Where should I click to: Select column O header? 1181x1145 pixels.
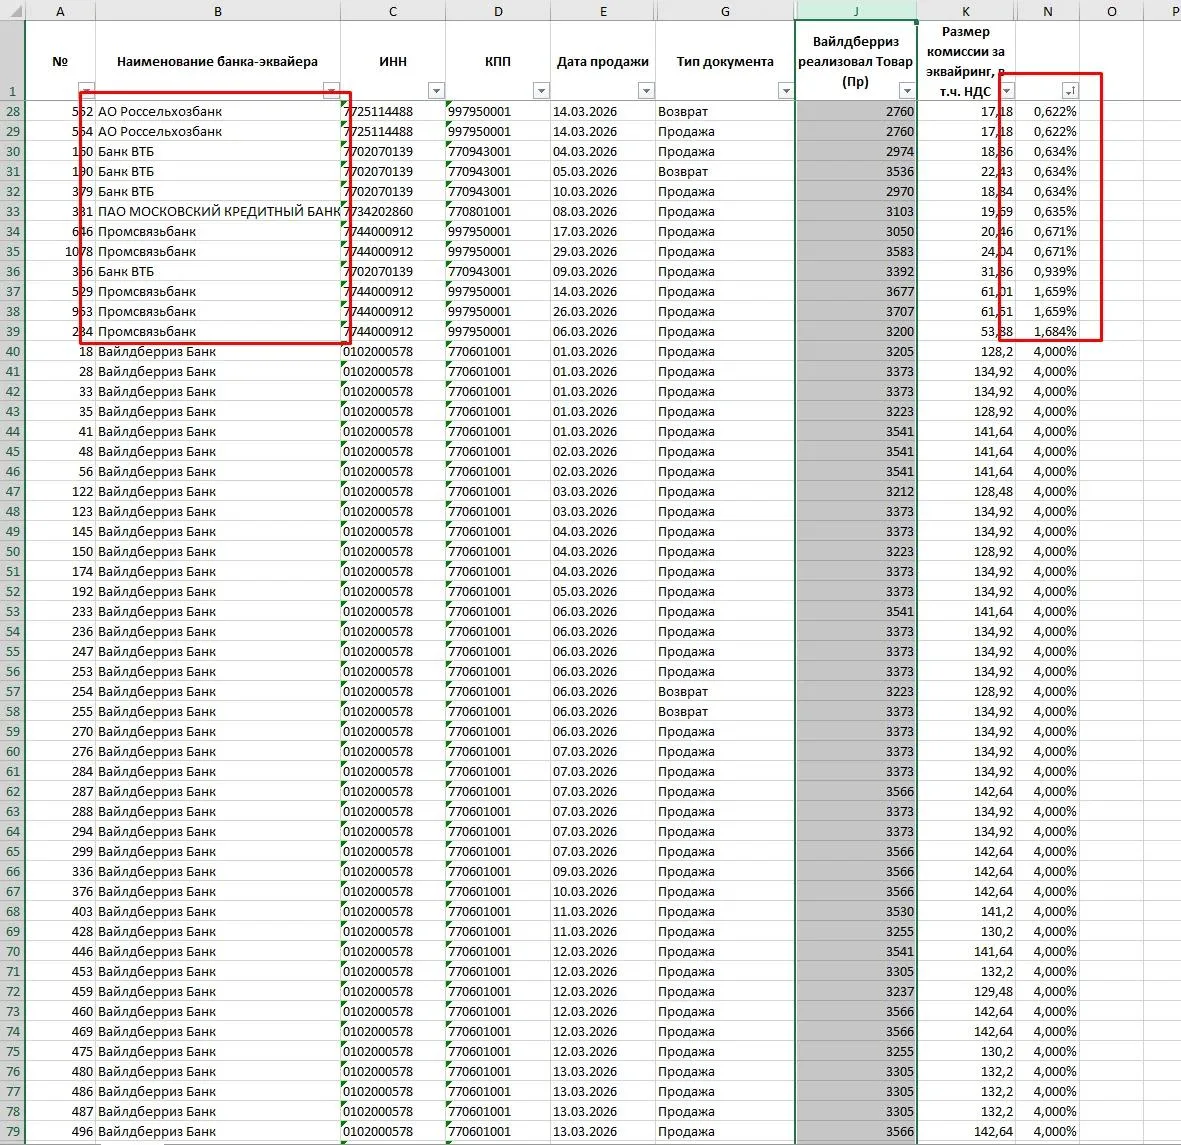pyautogui.click(x=1112, y=11)
